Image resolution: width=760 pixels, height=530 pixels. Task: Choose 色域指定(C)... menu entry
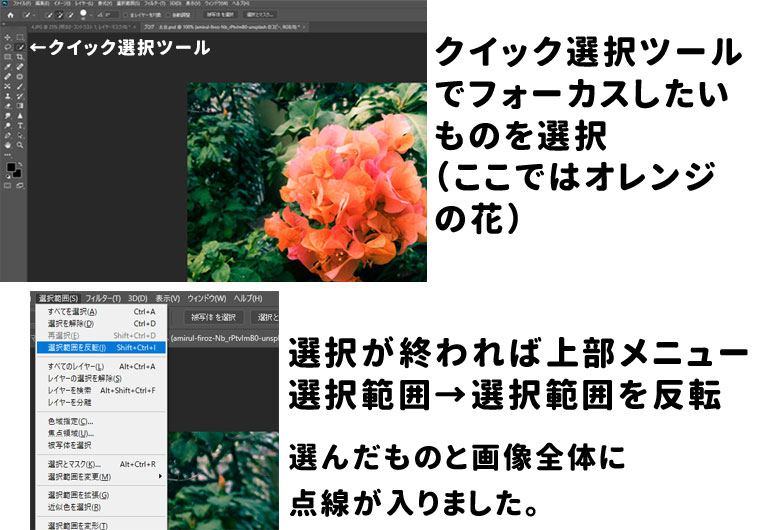coord(101,421)
